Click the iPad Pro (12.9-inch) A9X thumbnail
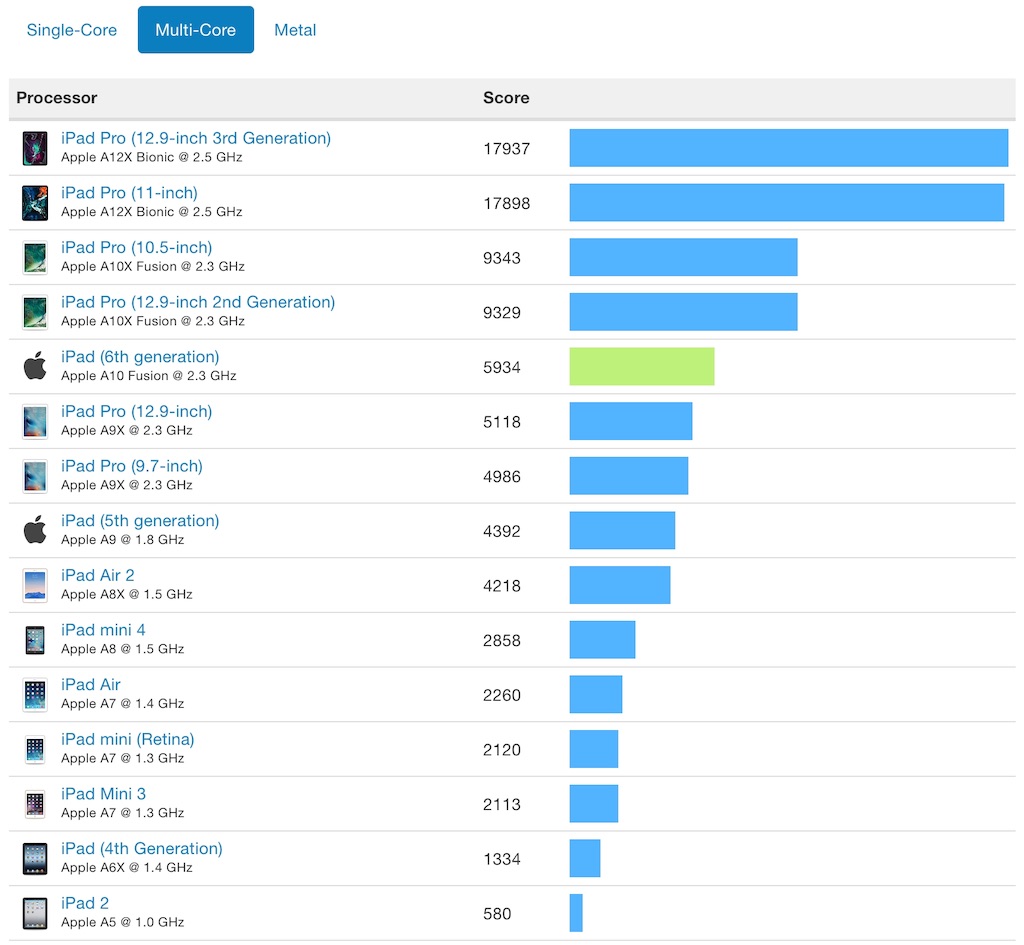The image size is (1024, 945). pos(35,421)
